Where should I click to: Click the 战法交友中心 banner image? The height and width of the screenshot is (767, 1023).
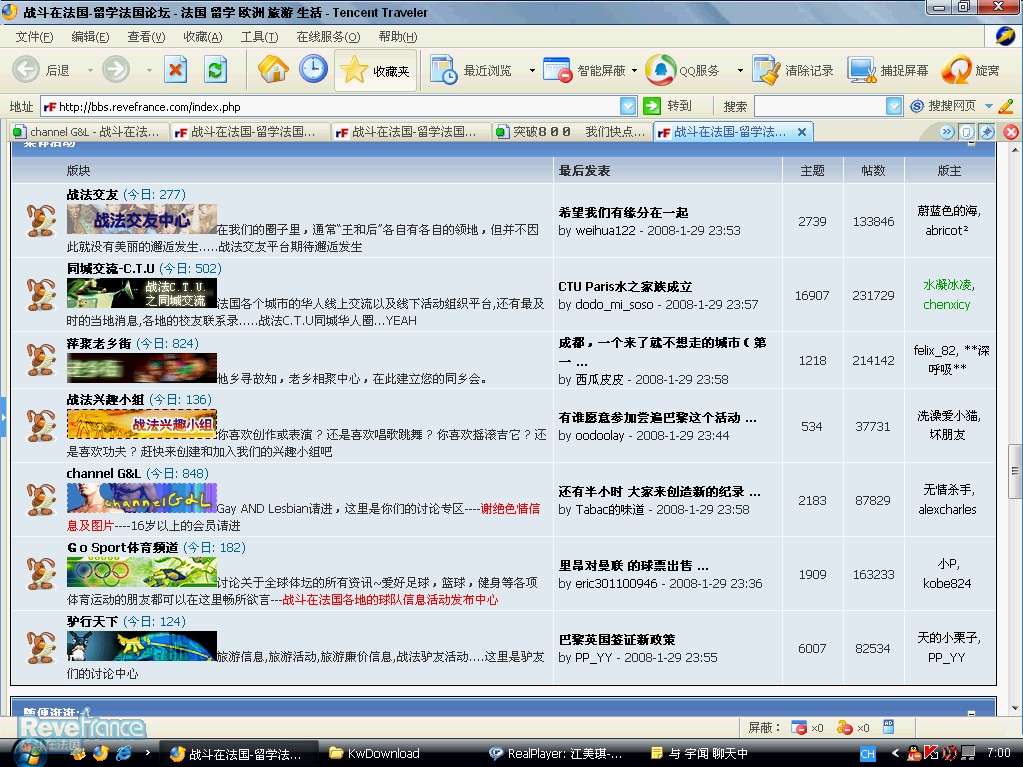[142, 219]
